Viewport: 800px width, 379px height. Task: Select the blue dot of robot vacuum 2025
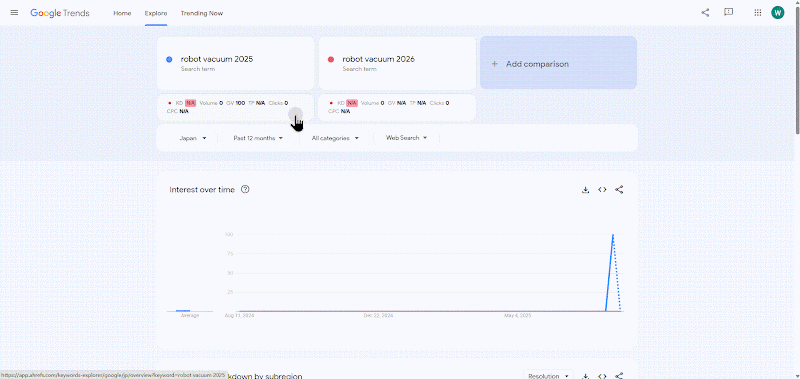[x=169, y=60]
